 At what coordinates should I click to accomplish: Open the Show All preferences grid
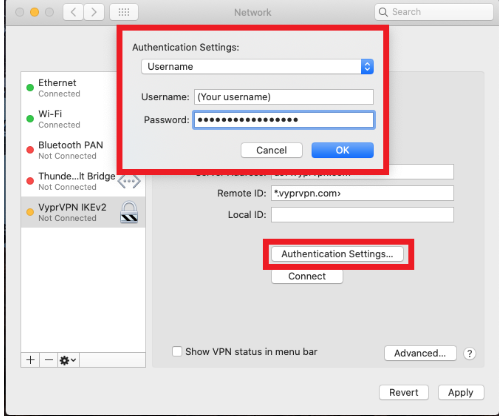[124, 12]
